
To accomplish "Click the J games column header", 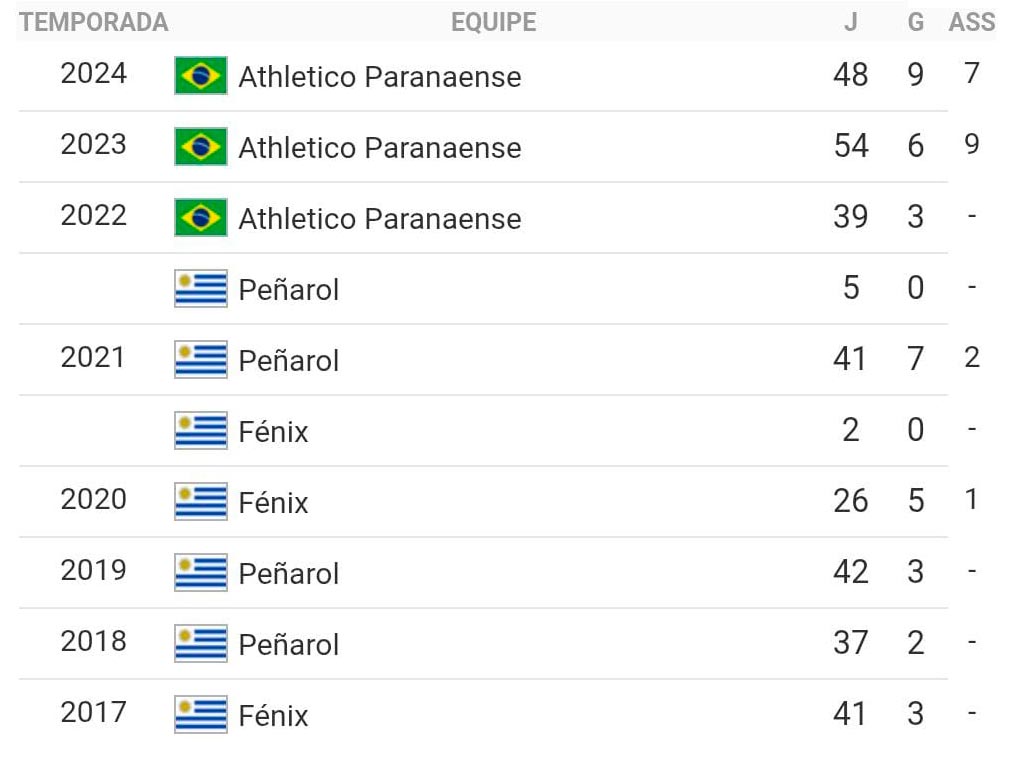I will point(850,22).
